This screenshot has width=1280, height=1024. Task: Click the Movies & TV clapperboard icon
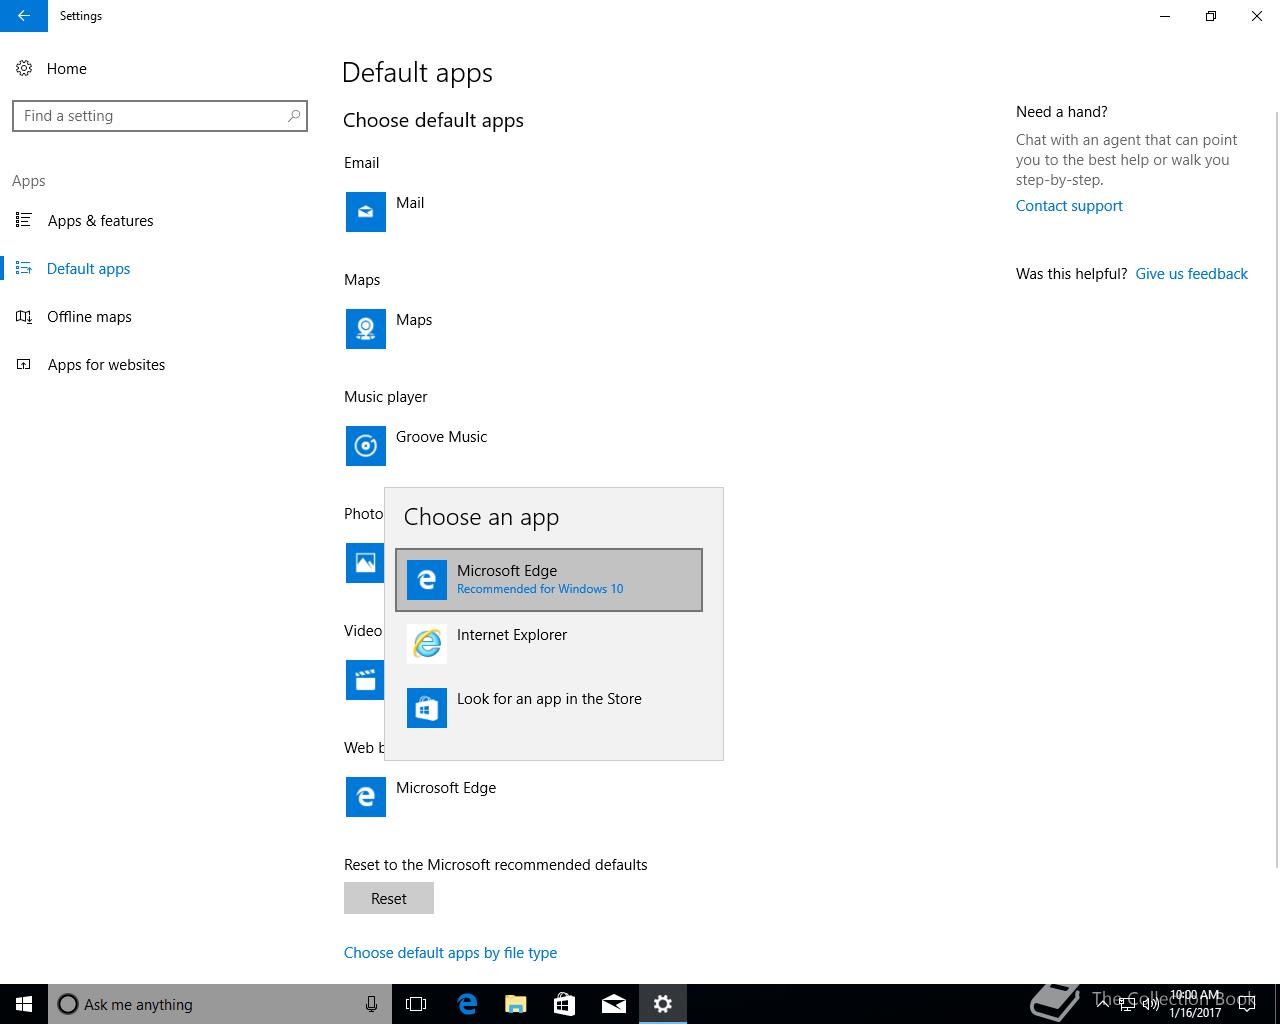pyautogui.click(x=365, y=680)
